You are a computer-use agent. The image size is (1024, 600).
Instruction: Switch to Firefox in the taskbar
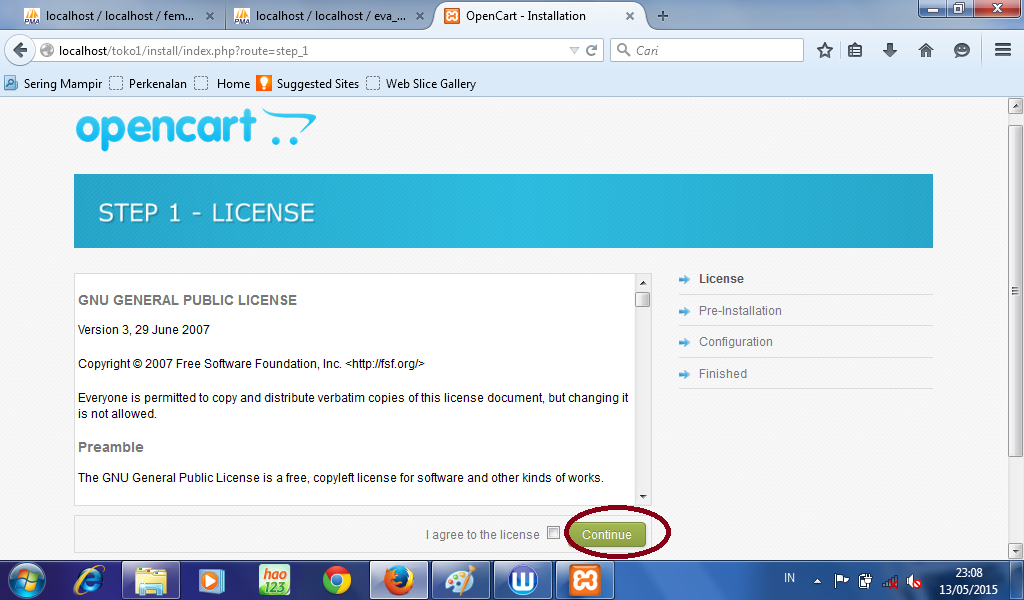(399, 580)
